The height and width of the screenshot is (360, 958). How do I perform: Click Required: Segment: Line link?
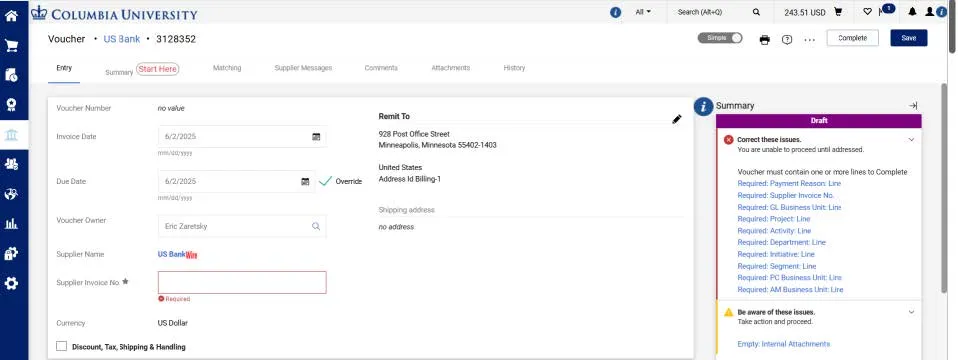(777, 266)
